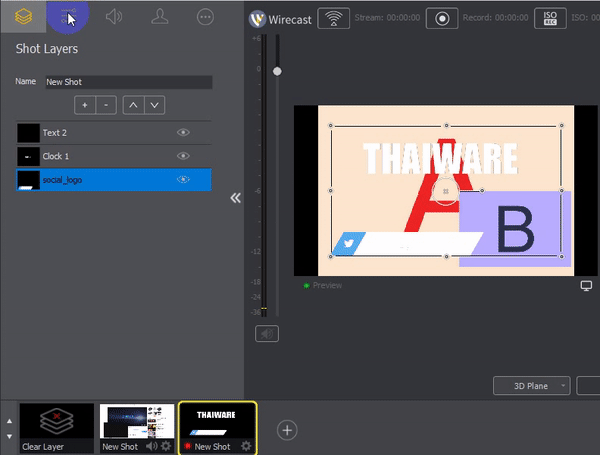Click the THAIWARE text in preview
This screenshot has width=600, height=455.
pyautogui.click(x=440, y=158)
